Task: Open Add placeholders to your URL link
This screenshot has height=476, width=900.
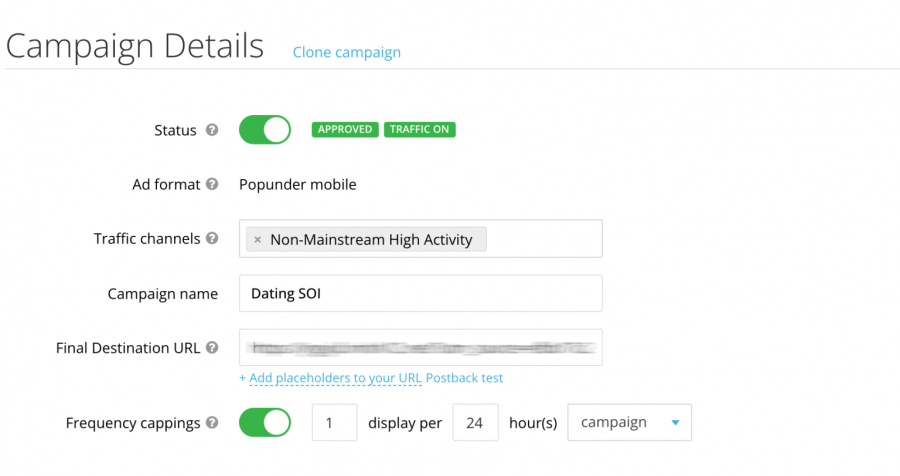Action: click(335, 378)
